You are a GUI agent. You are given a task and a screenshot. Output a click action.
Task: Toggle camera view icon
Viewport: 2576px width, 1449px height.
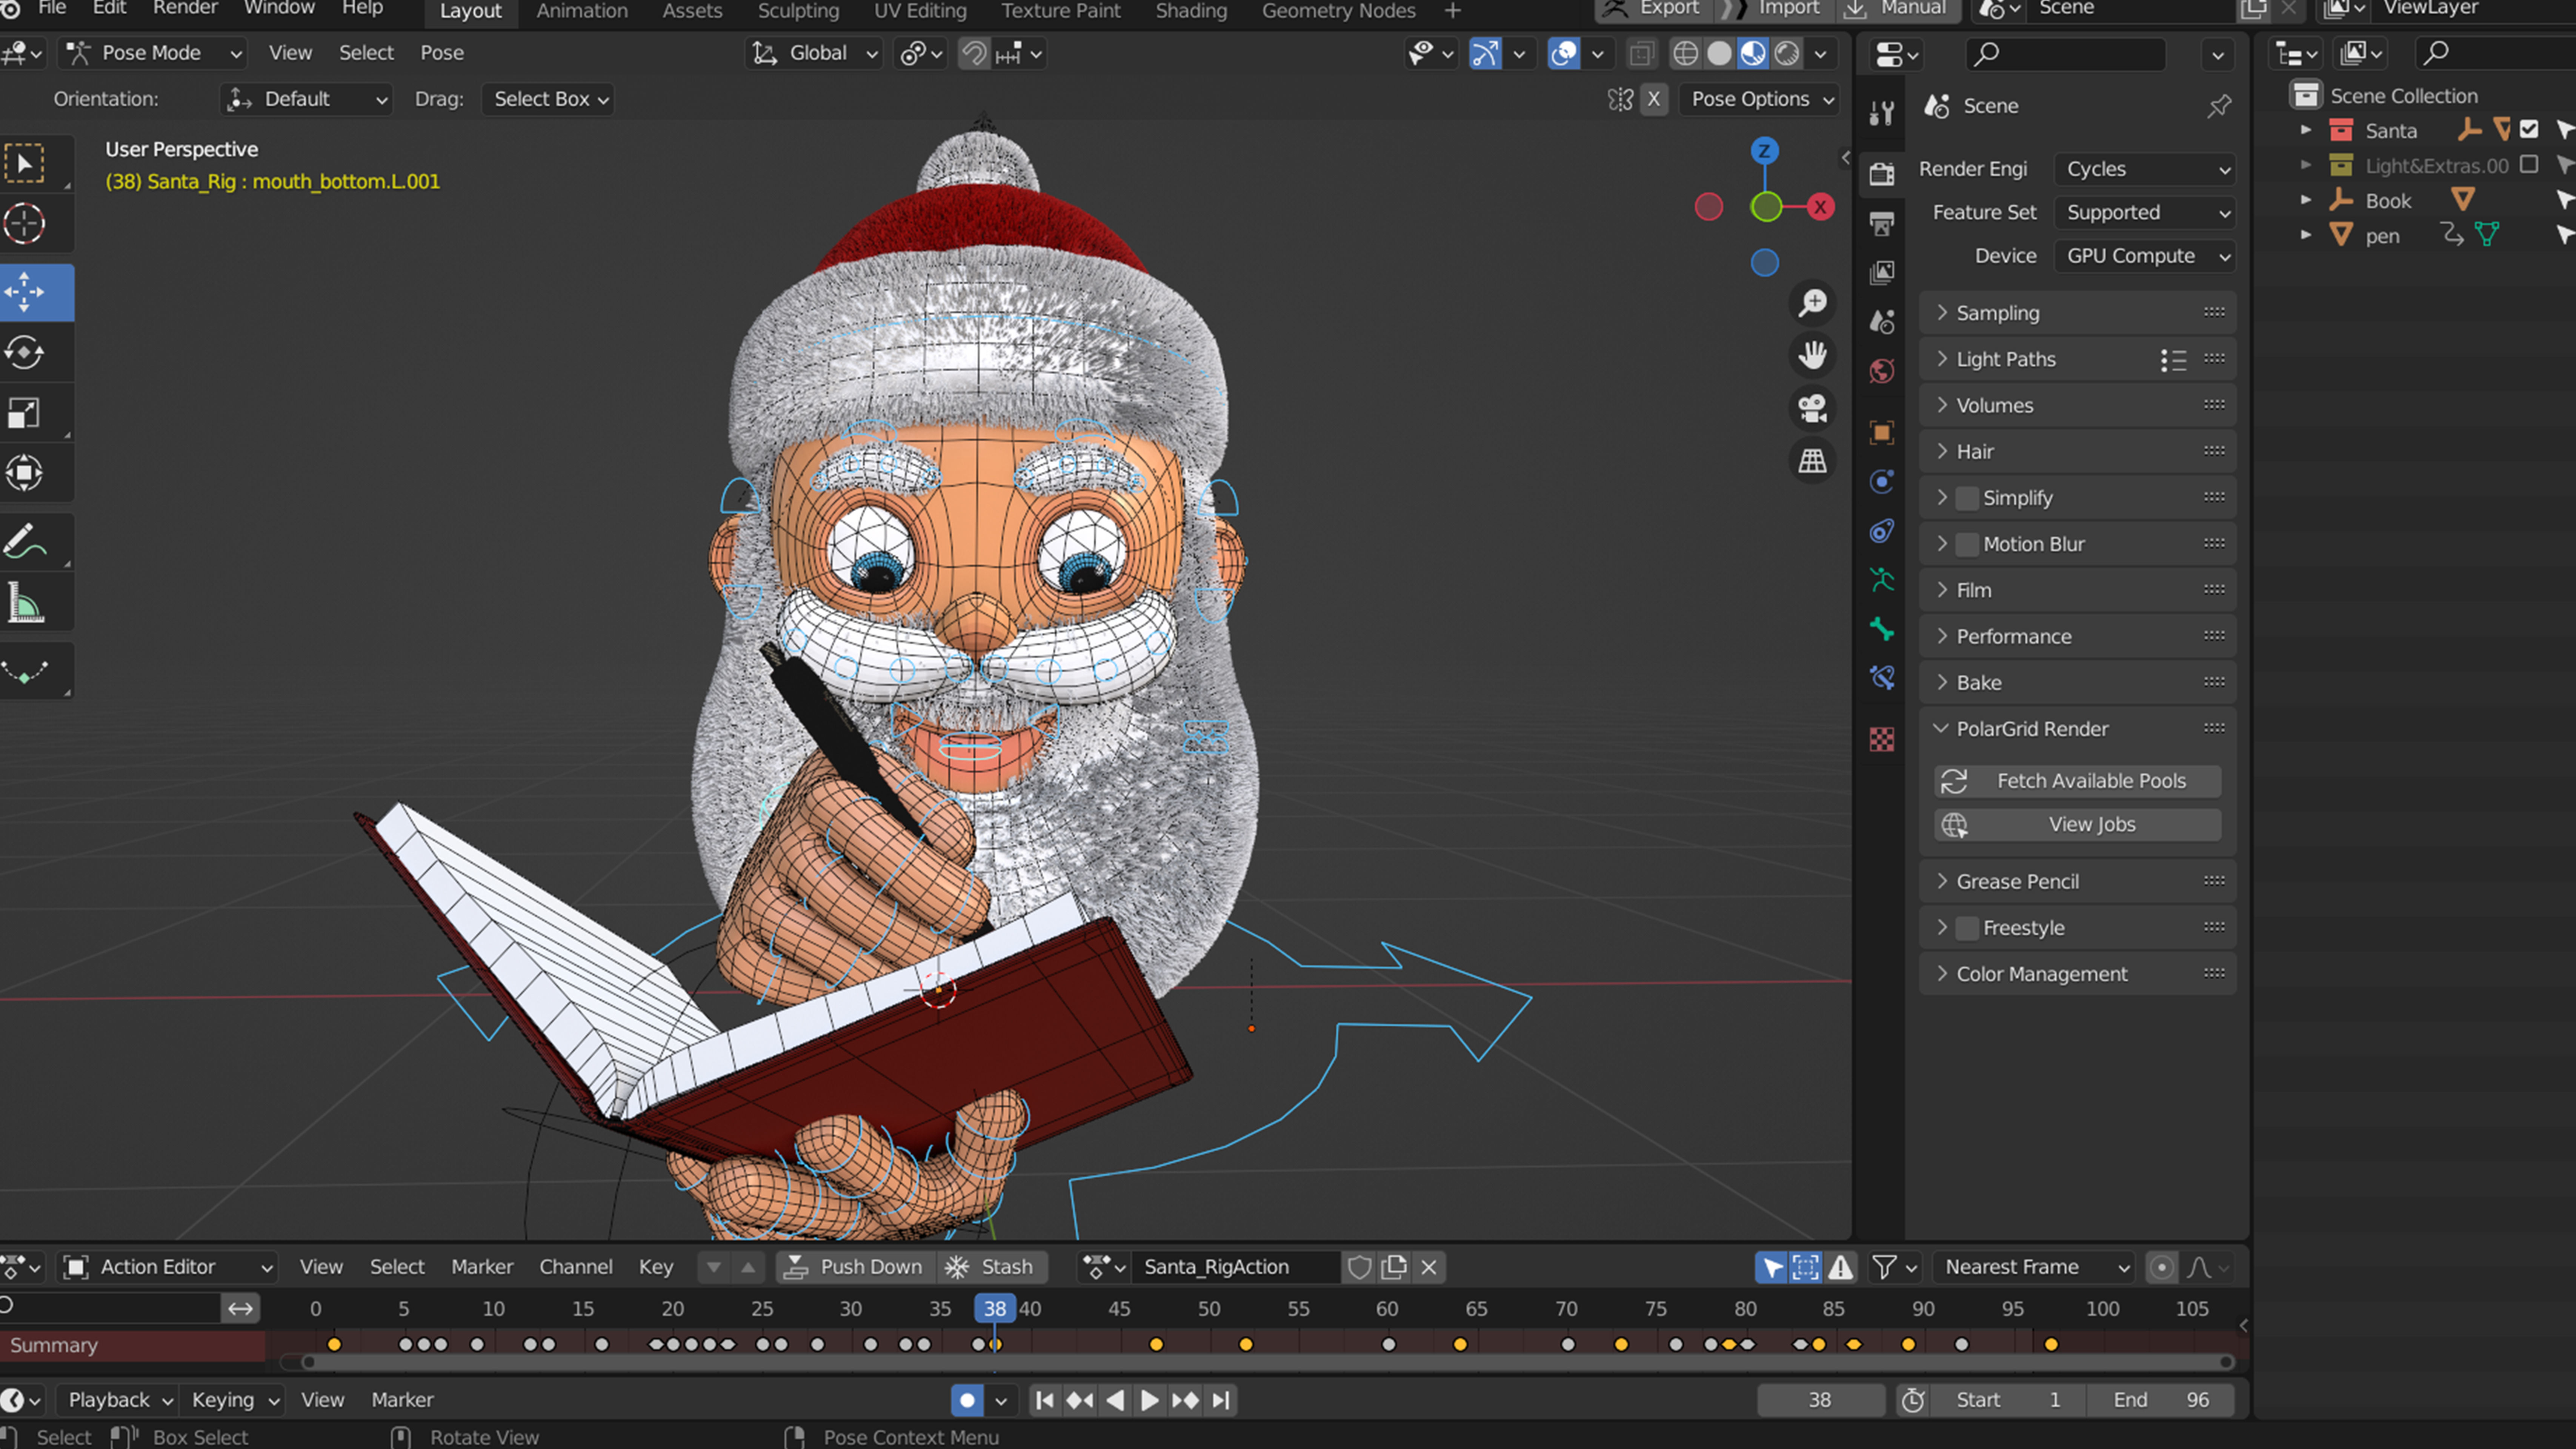coord(1812,408)
